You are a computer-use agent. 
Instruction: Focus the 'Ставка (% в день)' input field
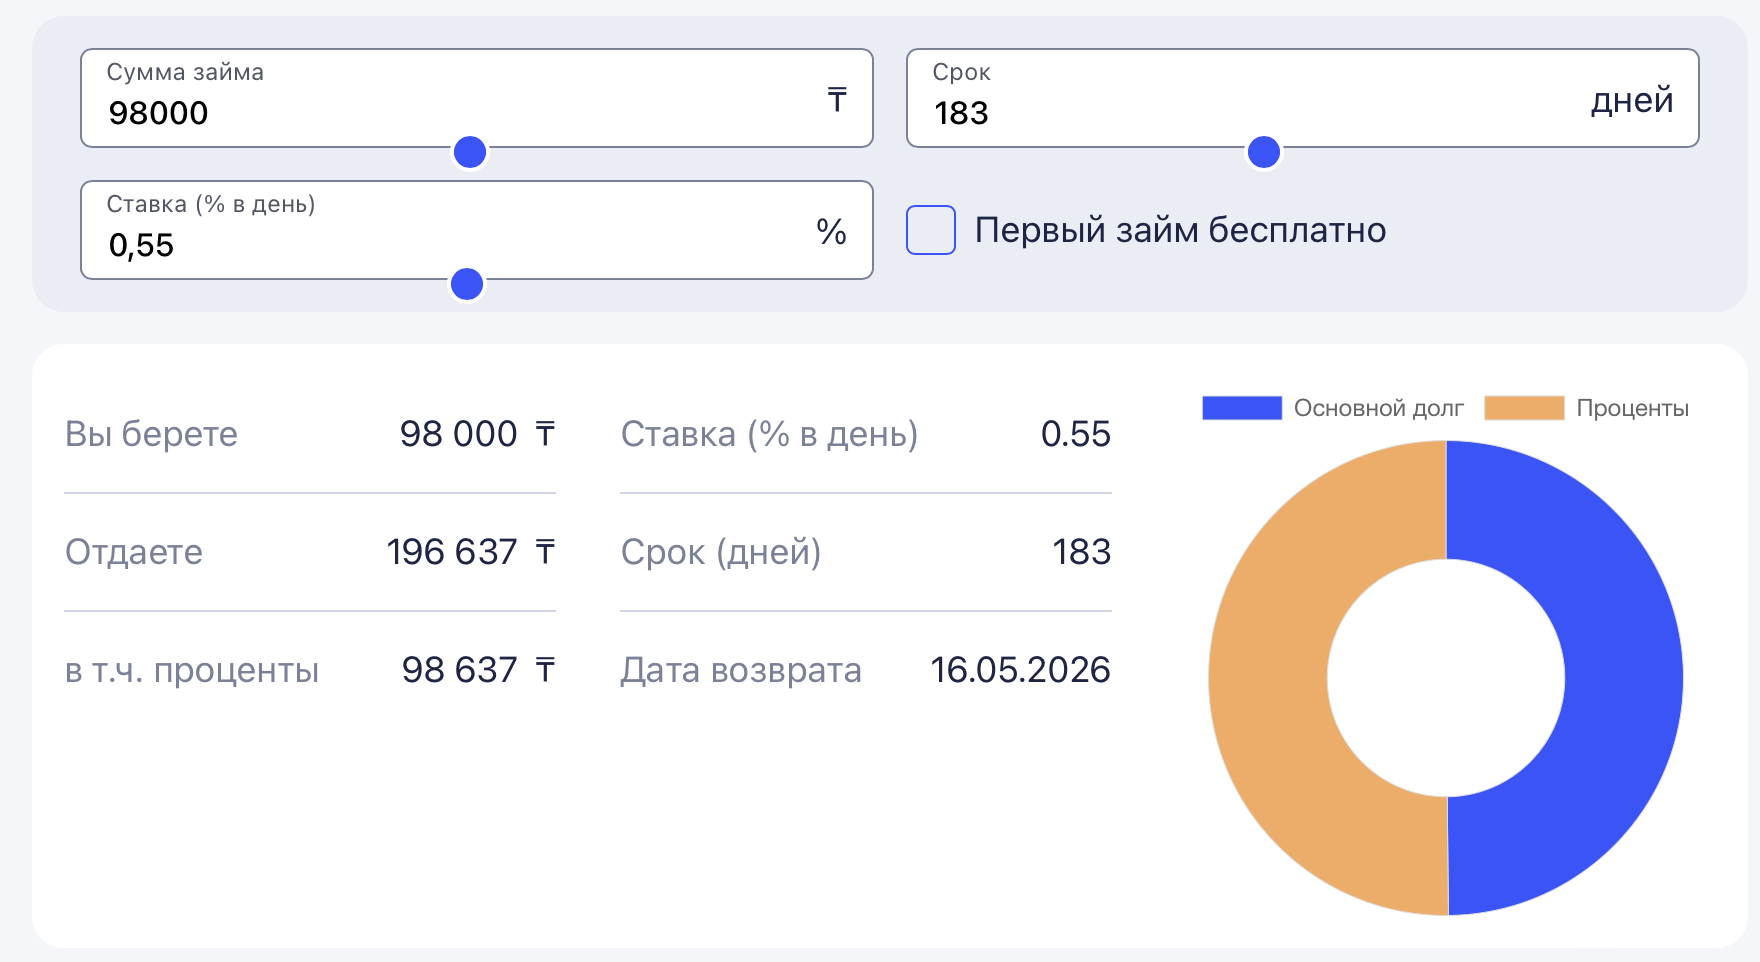pos(450,244)
